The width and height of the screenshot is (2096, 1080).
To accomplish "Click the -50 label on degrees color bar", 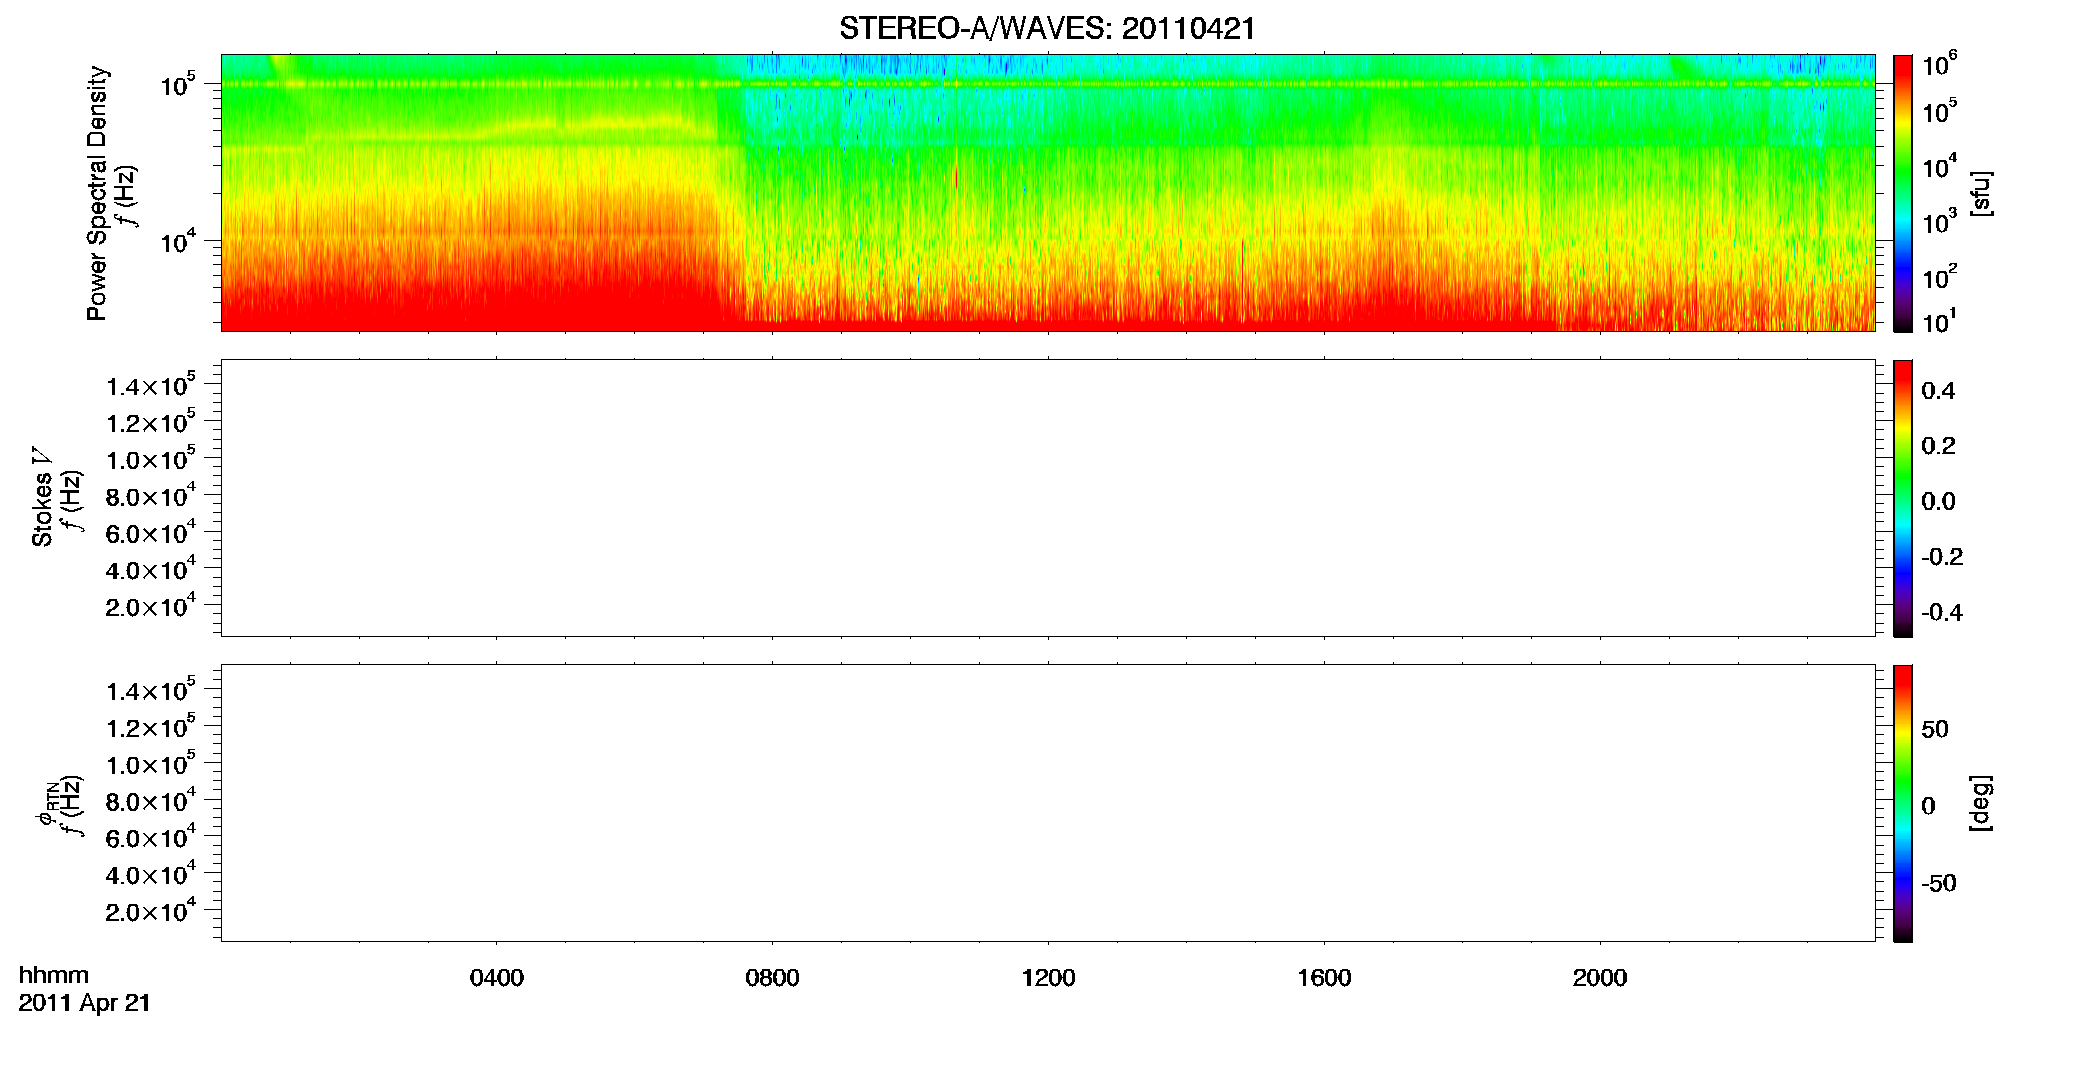I will point(1939,884).
